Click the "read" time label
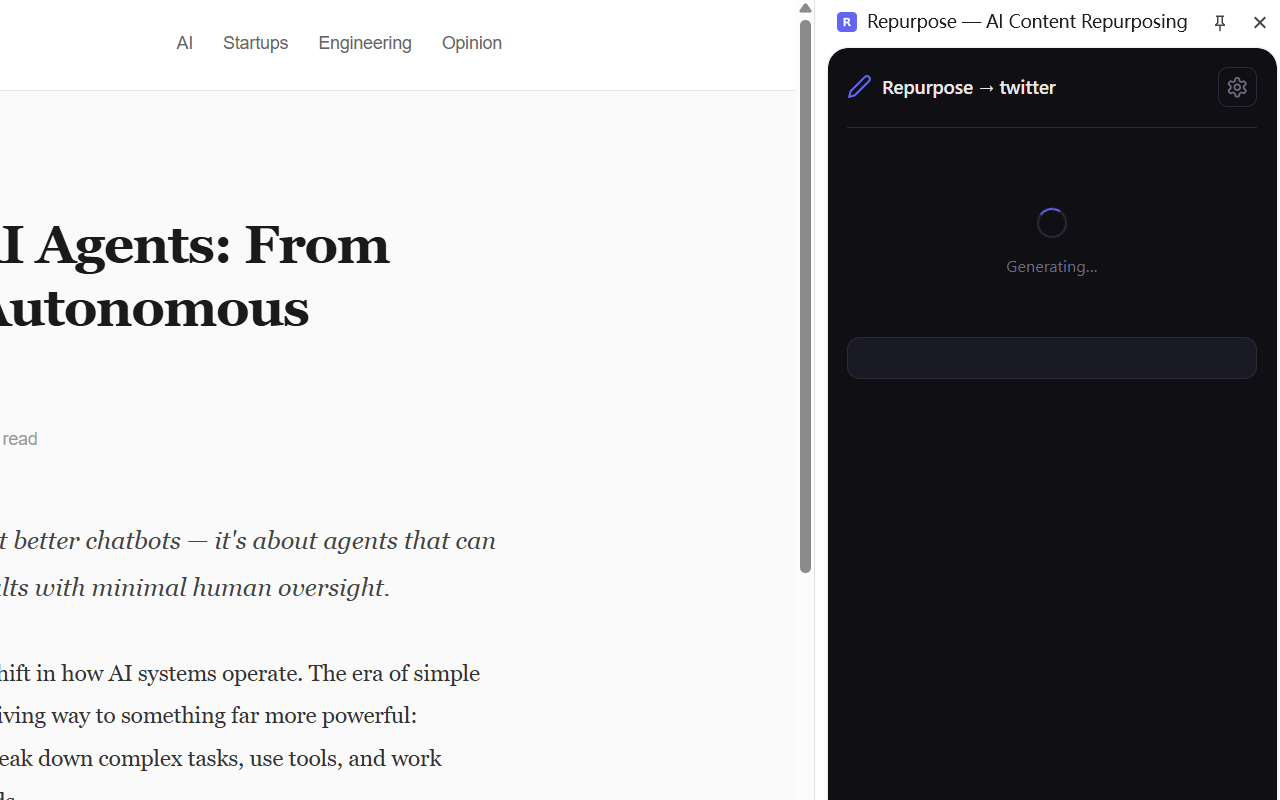 [x=20, y=439]
